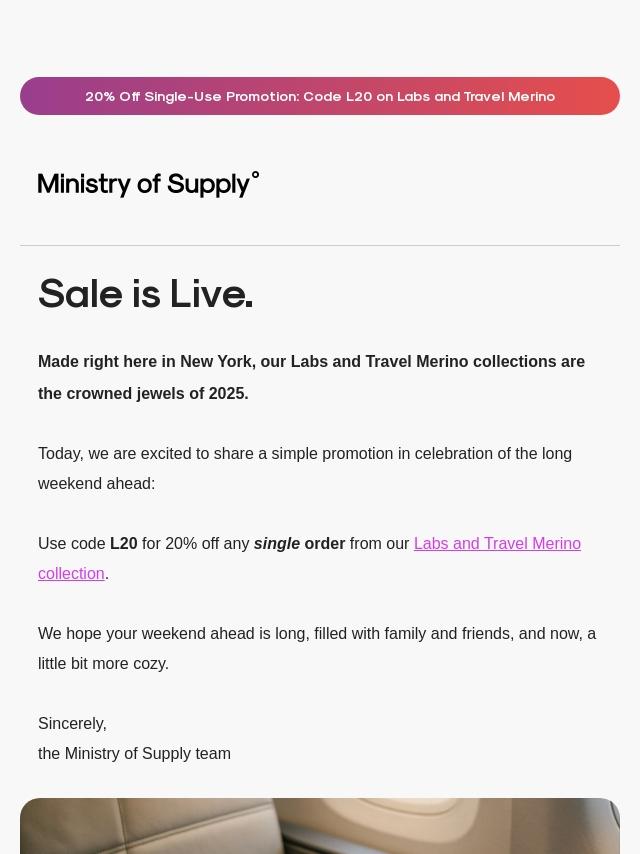
Task: Click the word "collection" in the purple link
Action: [71, 574]
